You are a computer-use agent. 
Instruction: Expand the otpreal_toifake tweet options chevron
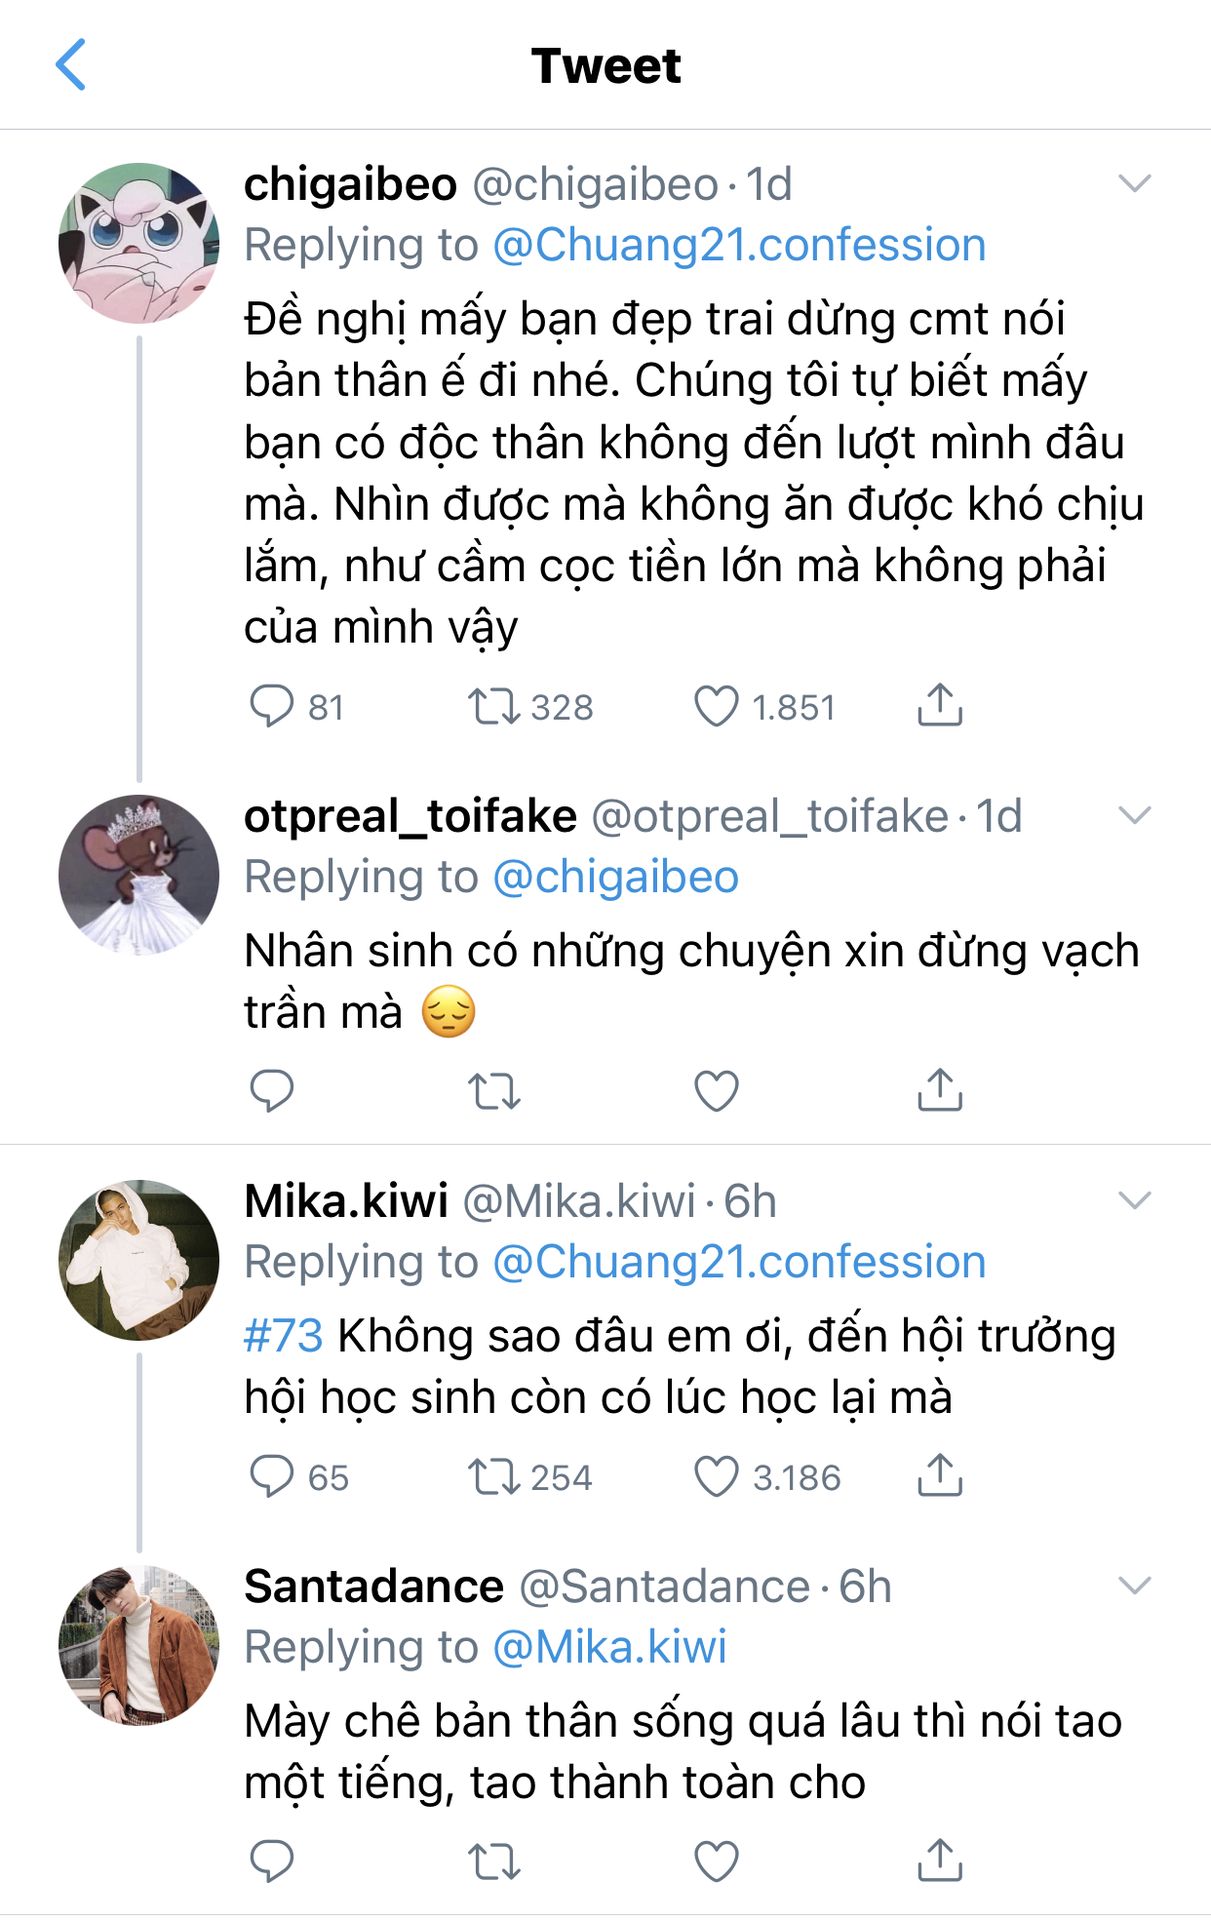pyautogui.click(x=1134, y=815)
